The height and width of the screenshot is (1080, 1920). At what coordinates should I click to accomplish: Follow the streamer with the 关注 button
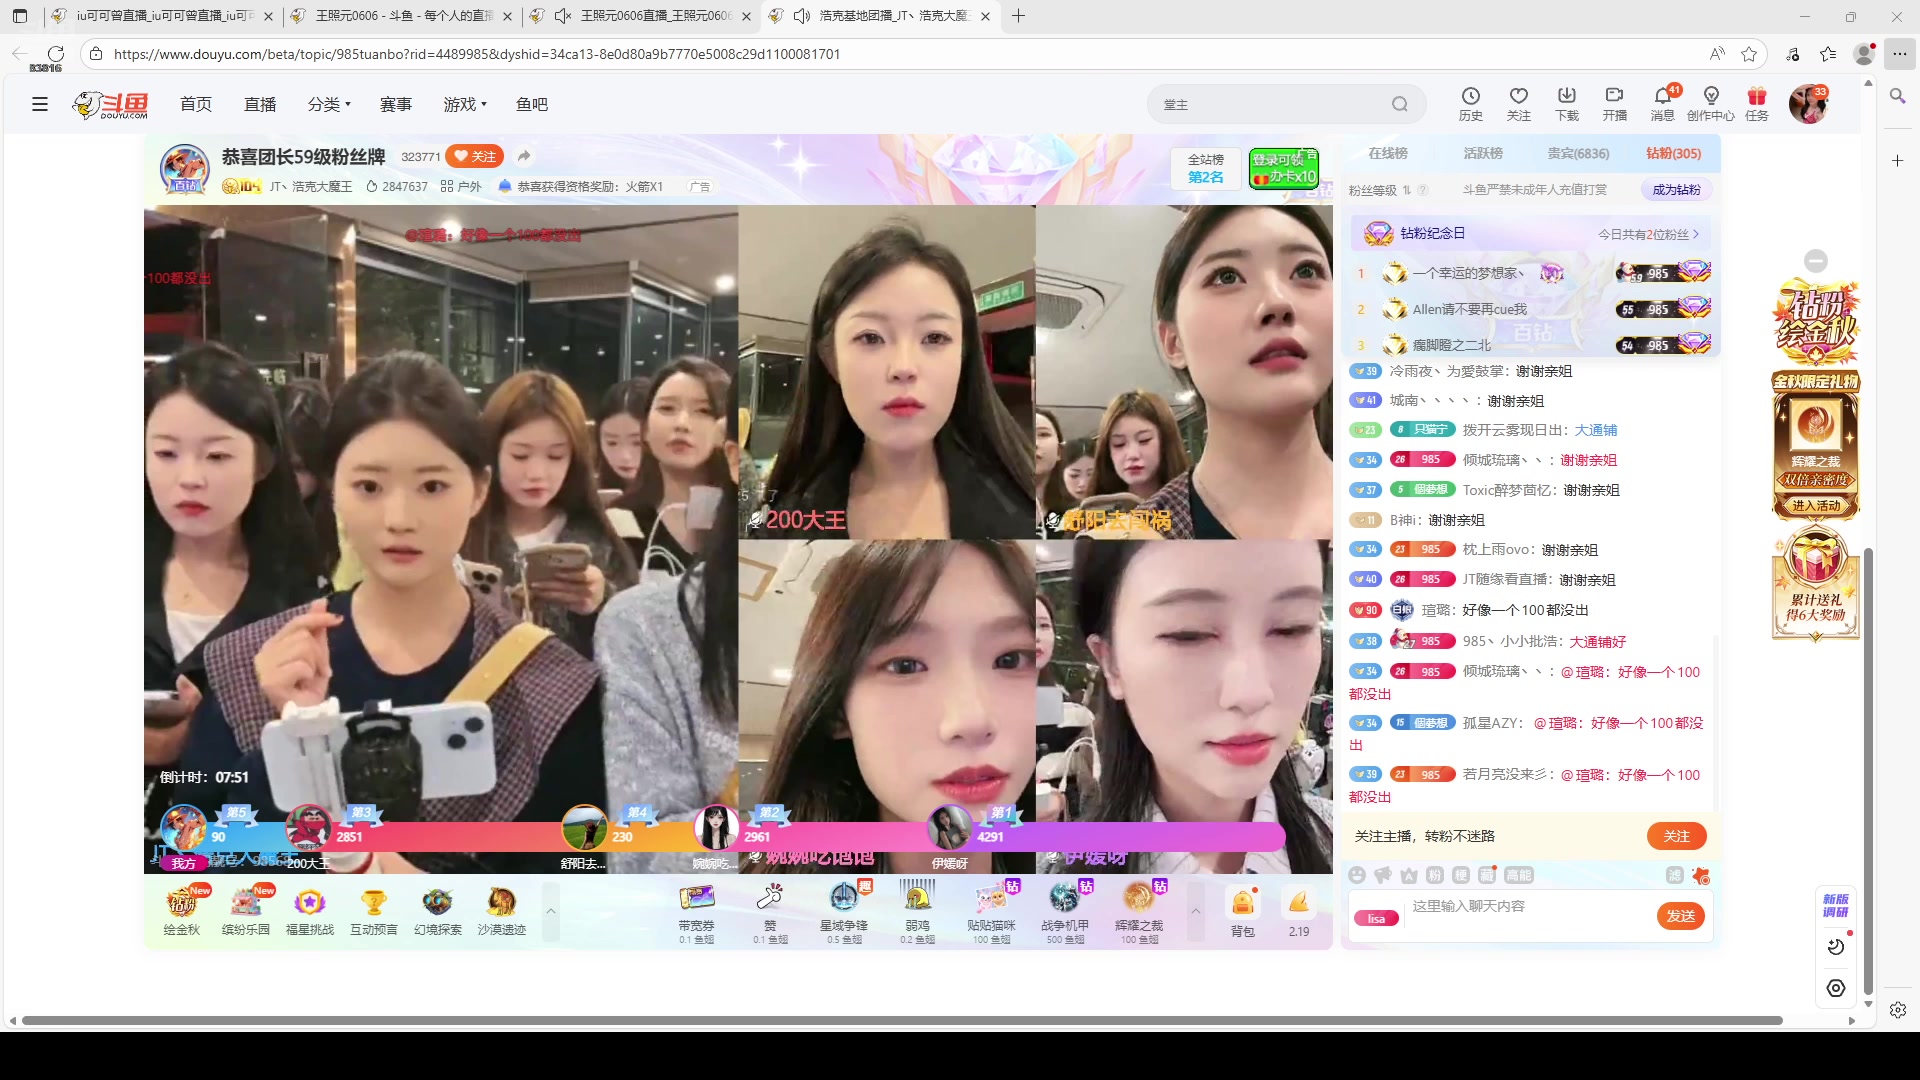475,156
